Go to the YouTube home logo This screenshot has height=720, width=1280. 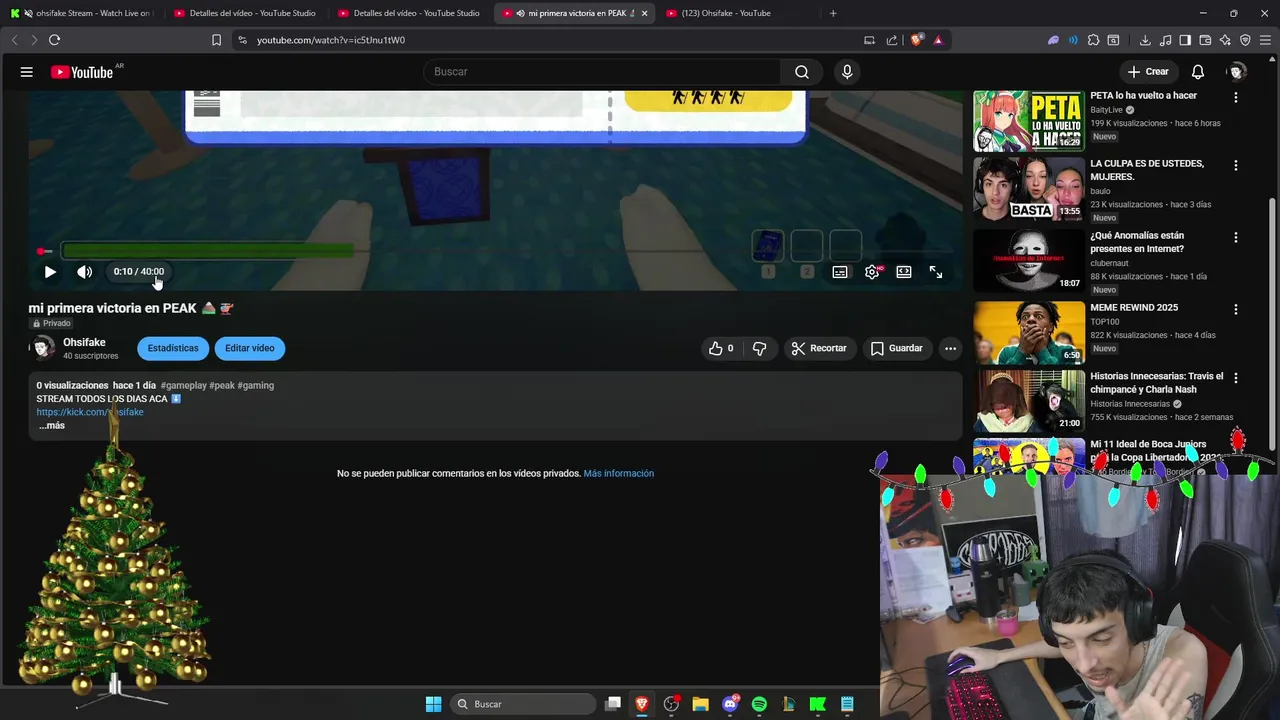[x=82, y=72]
